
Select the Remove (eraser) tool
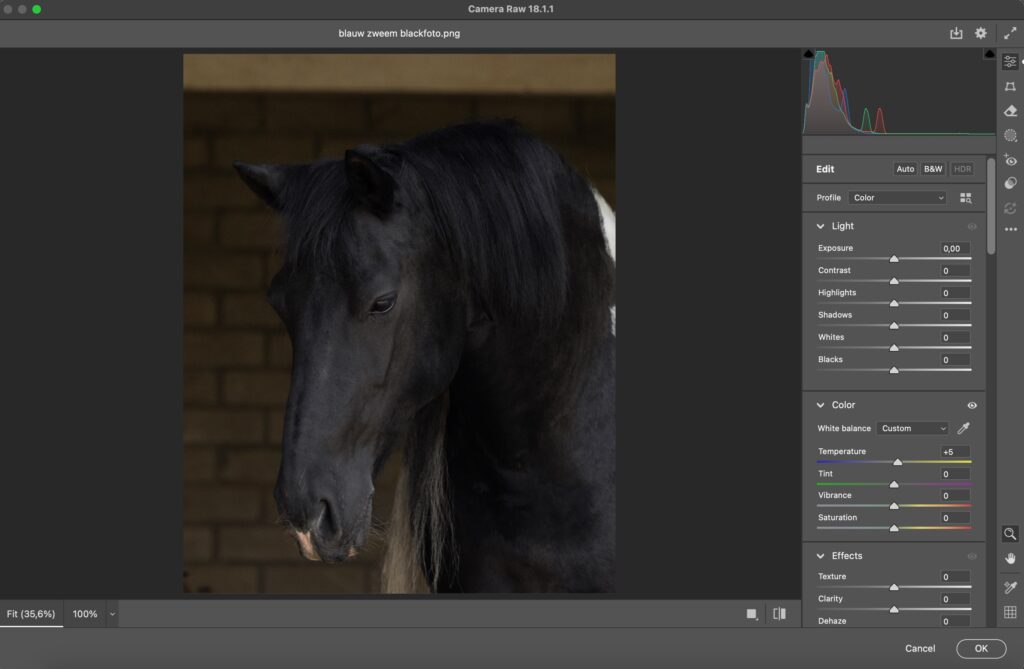1010,111
